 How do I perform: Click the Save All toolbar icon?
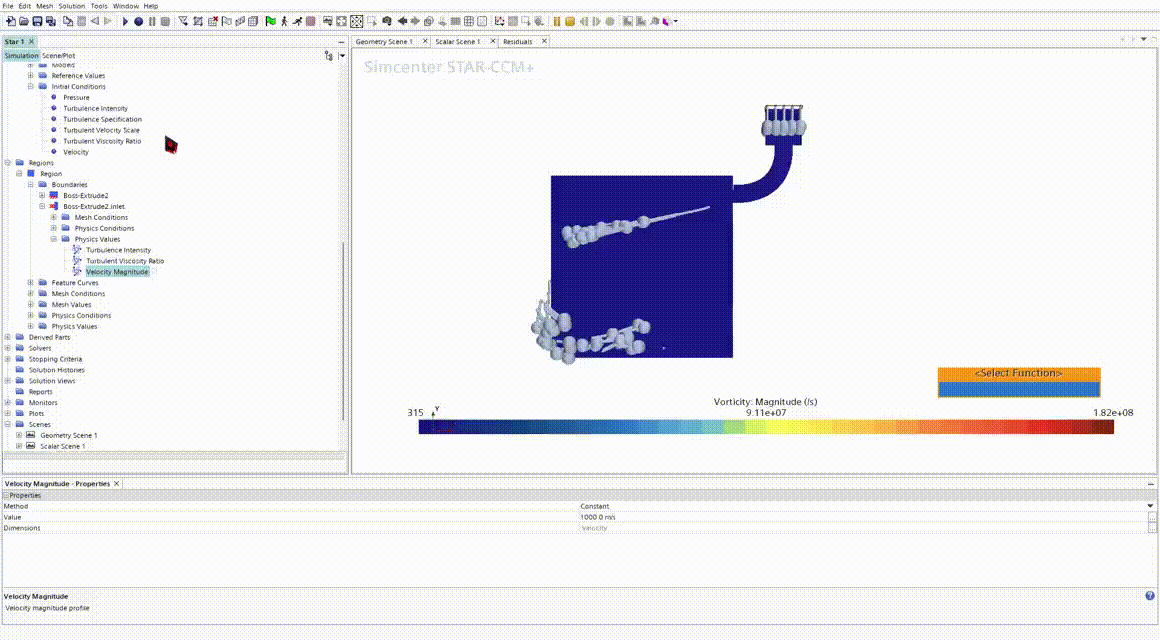coord(50,21)
